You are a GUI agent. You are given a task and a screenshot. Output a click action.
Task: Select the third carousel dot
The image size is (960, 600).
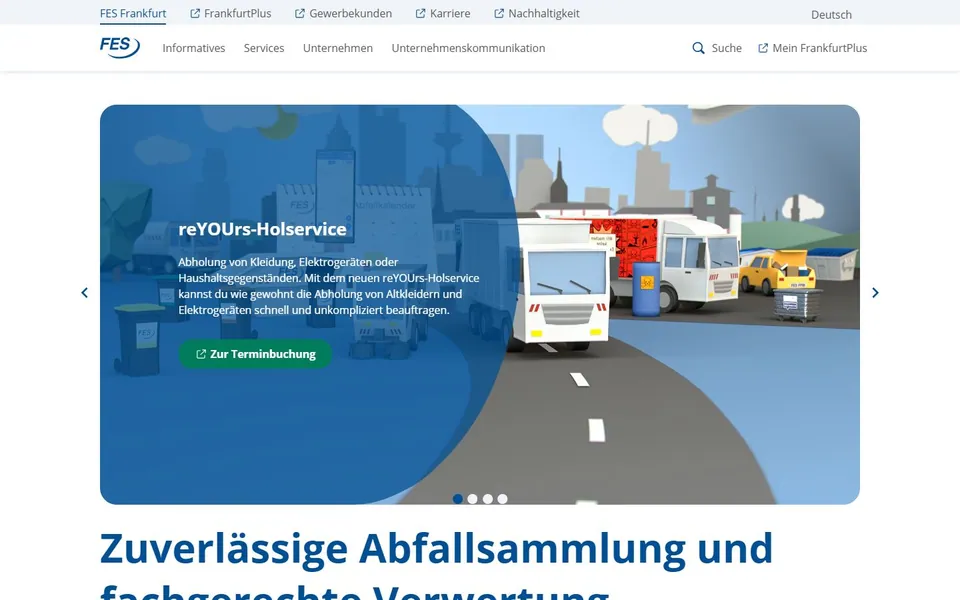coord(487,499)
